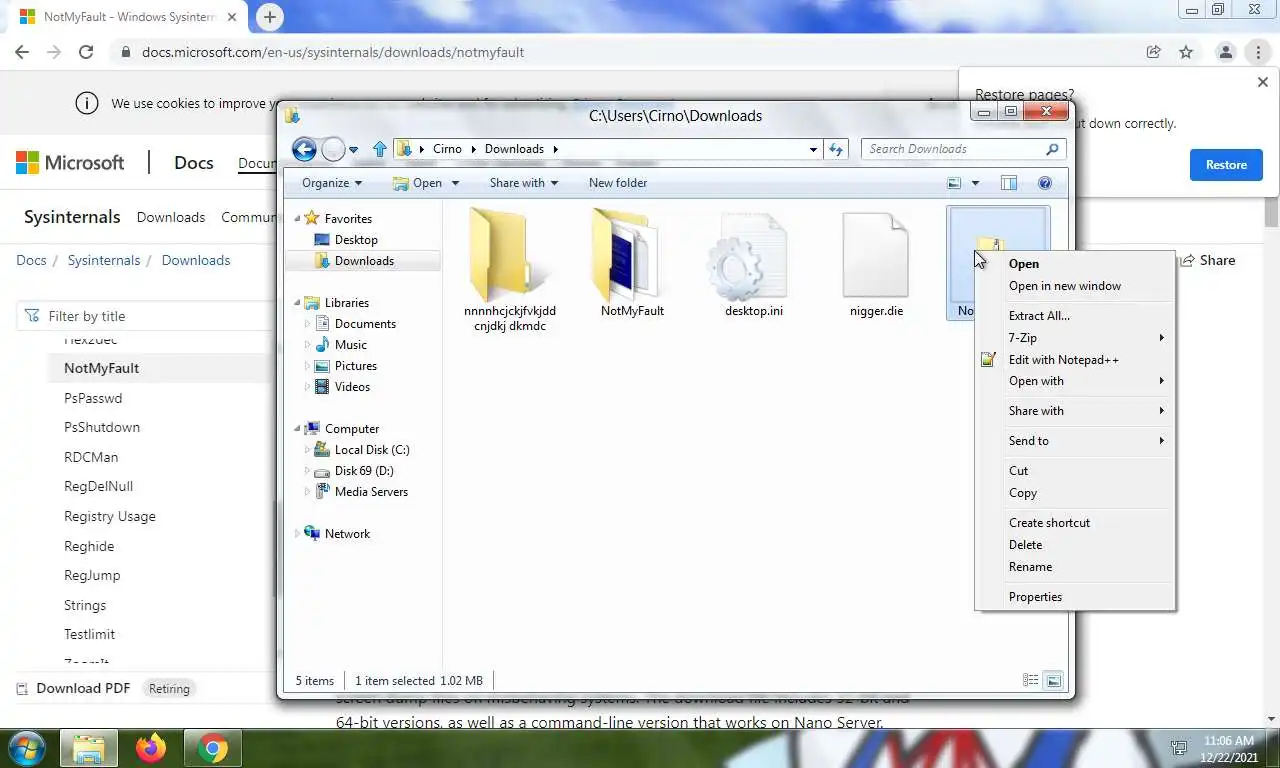Click the Filter by title box
The image size is (1280, 768).
pos(145,316)
